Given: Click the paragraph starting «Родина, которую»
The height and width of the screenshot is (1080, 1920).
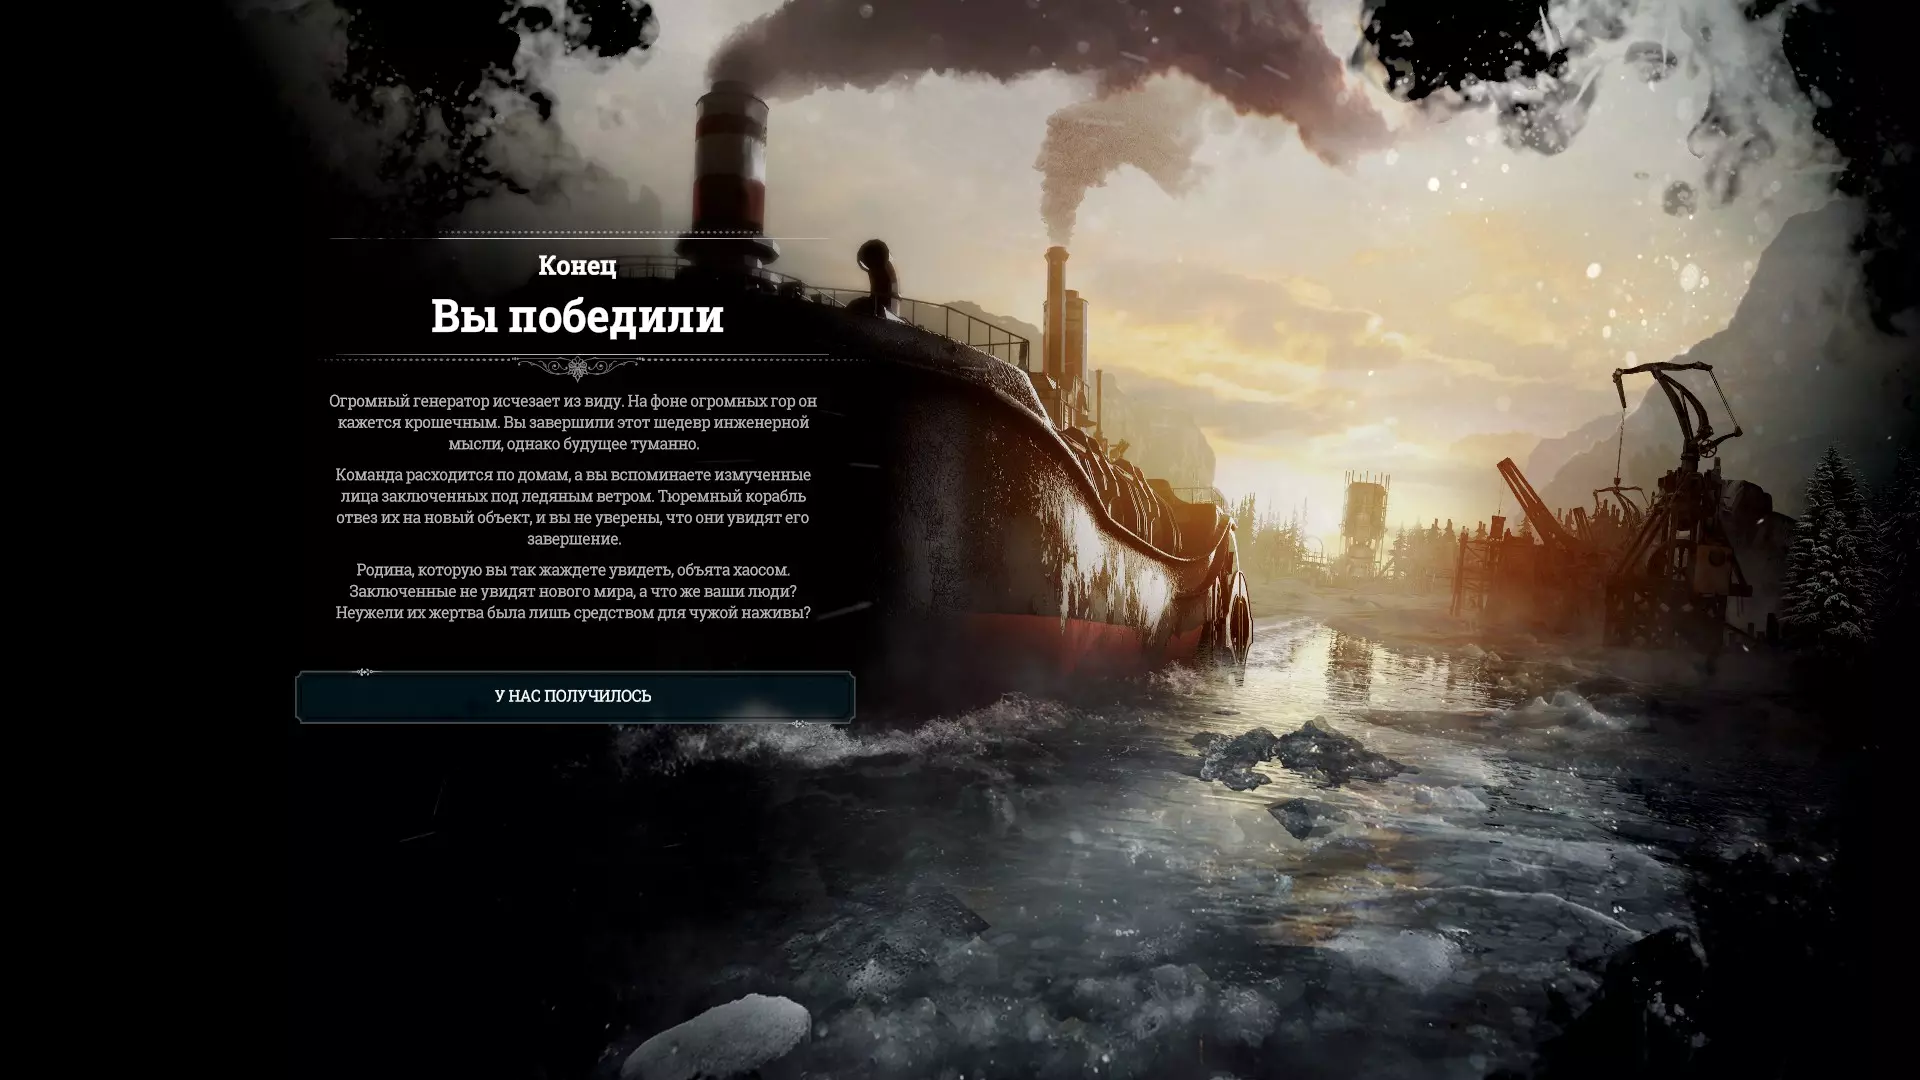Looking at the screenshot, I should pos(573,590).
